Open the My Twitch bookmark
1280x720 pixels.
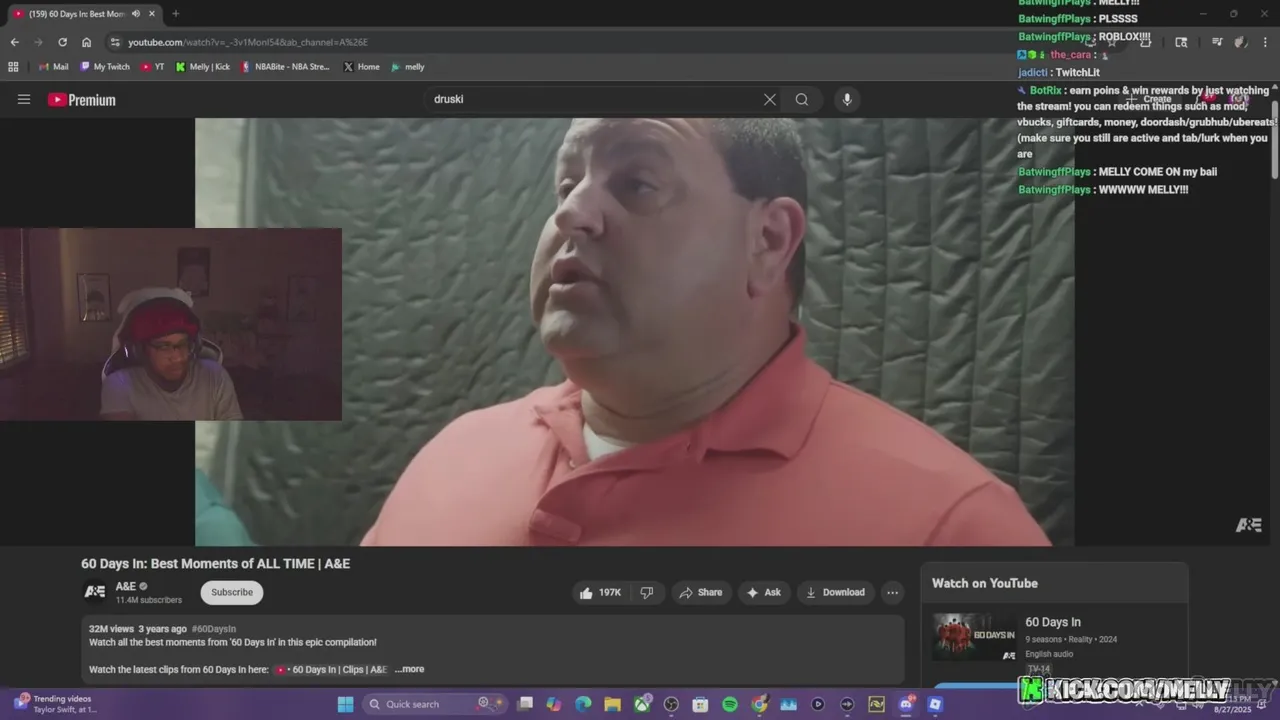click(105, 67)
